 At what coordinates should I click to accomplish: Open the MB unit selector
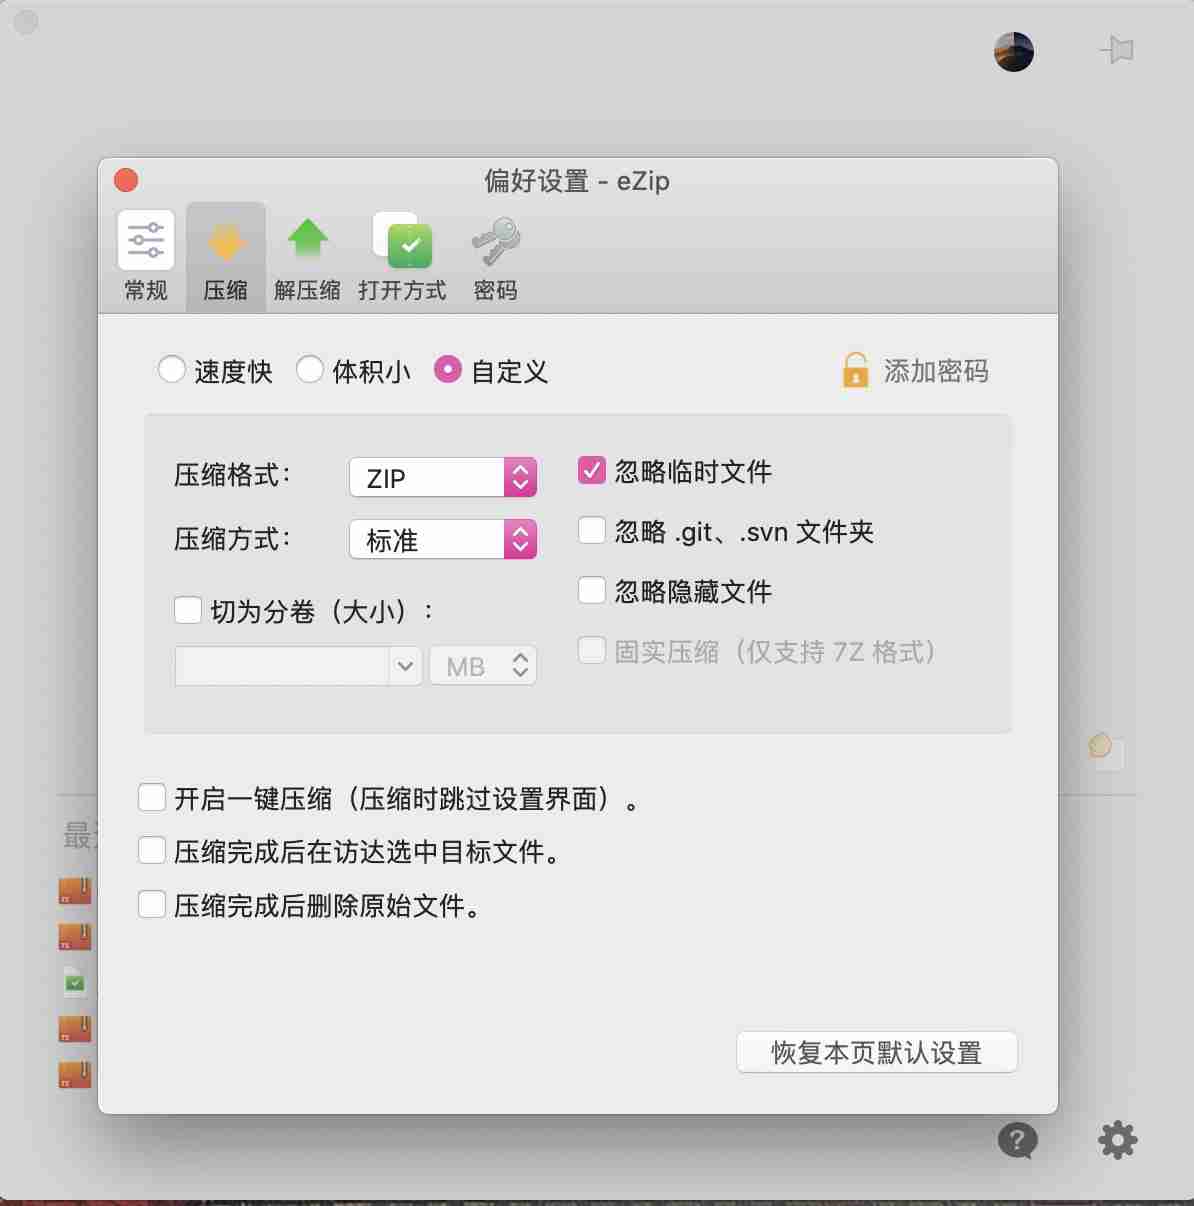tap(483, 666)
